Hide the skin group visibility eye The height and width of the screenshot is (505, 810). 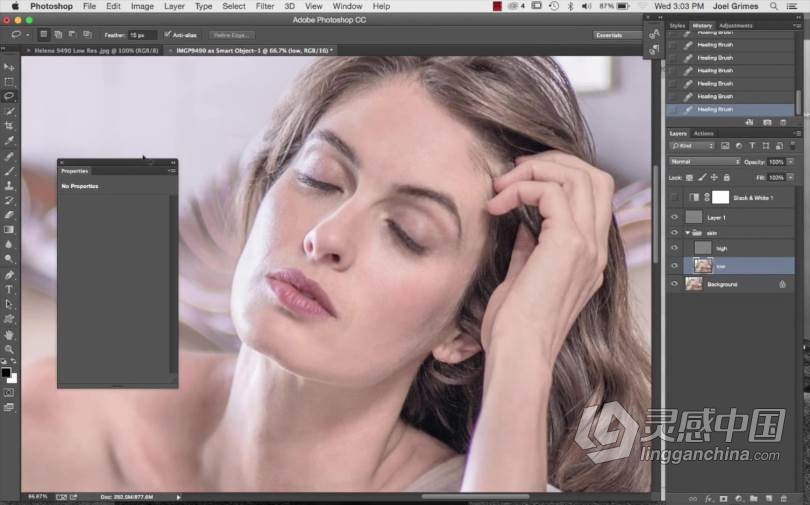(x=674, y=233)
